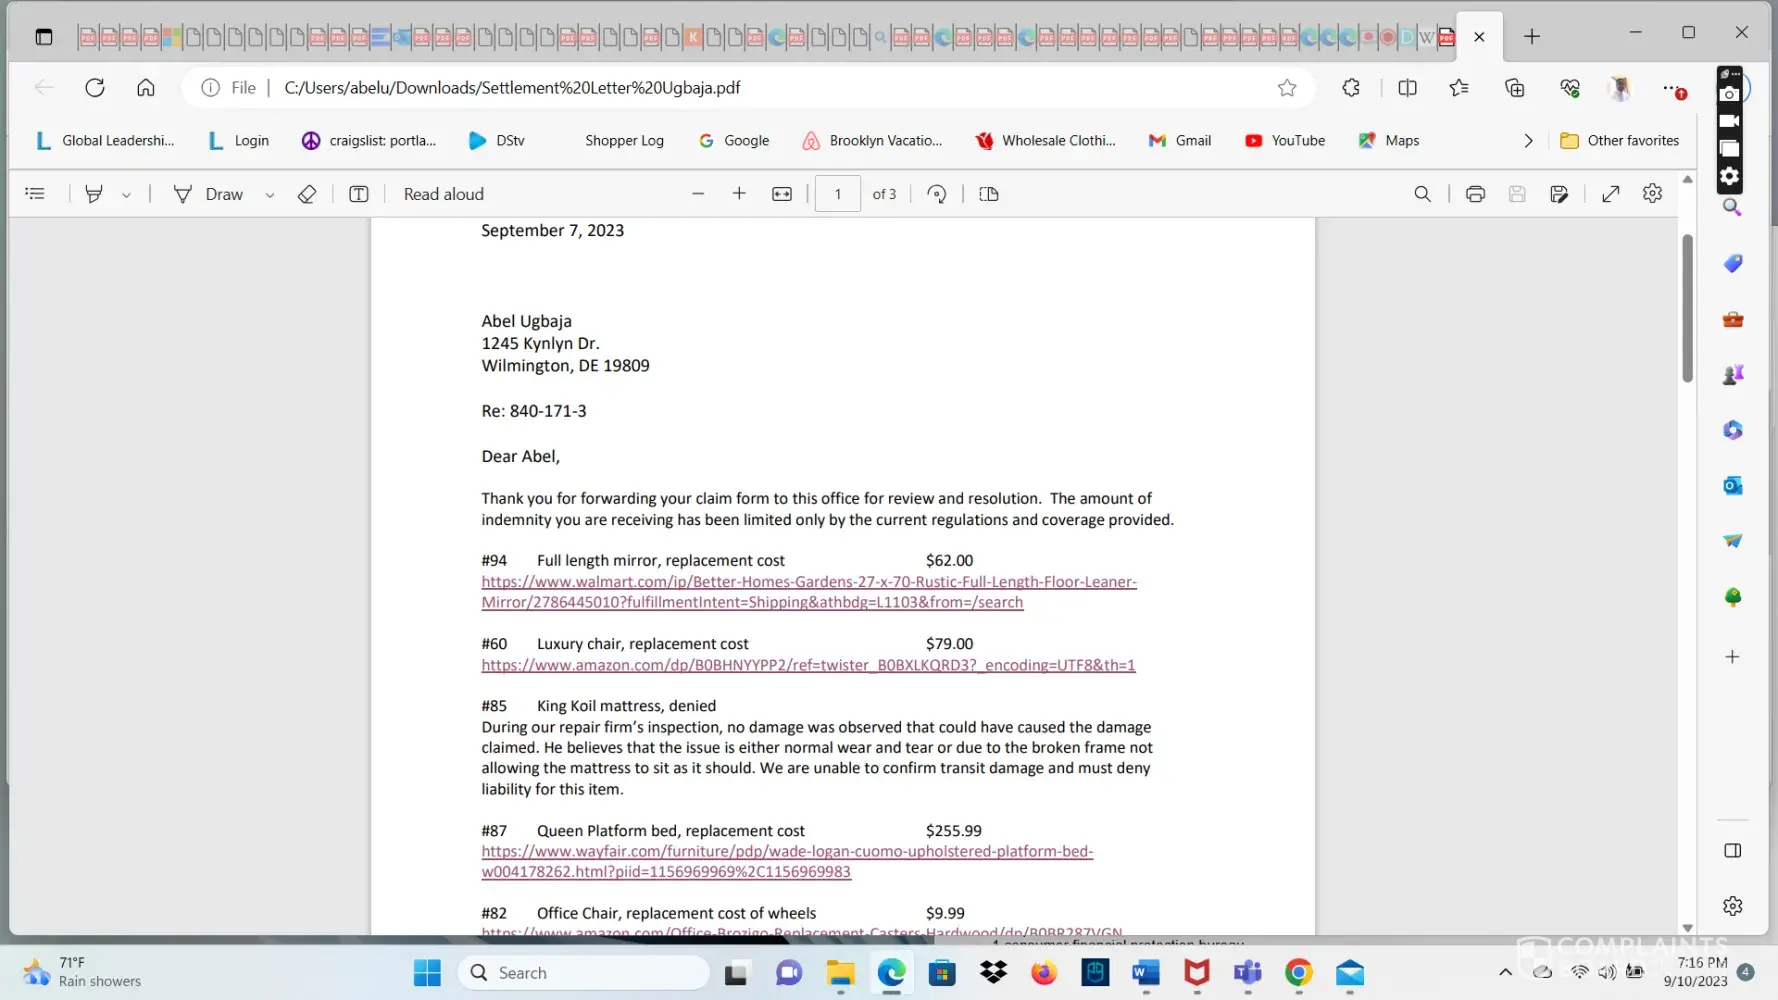
Task: Expand the Draw tool options arrow
Action: point(269,195)
